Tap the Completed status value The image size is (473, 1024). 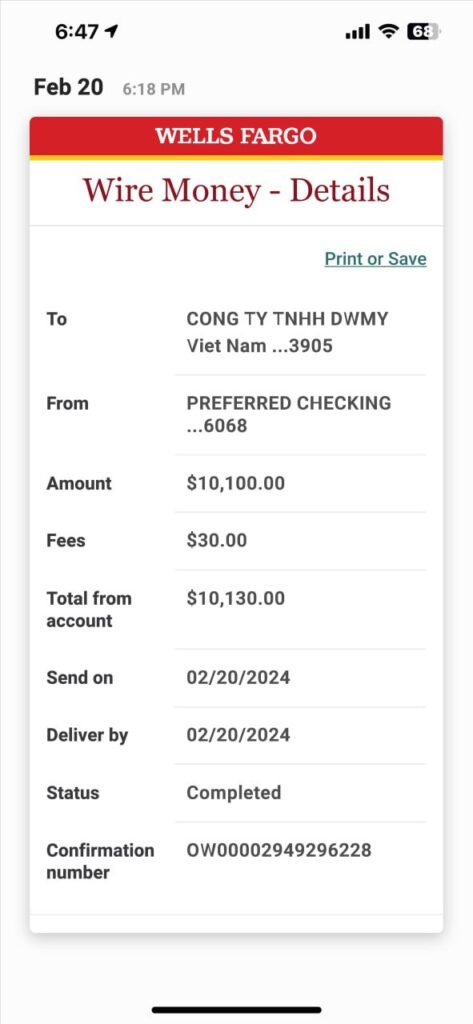click(234, 793)
